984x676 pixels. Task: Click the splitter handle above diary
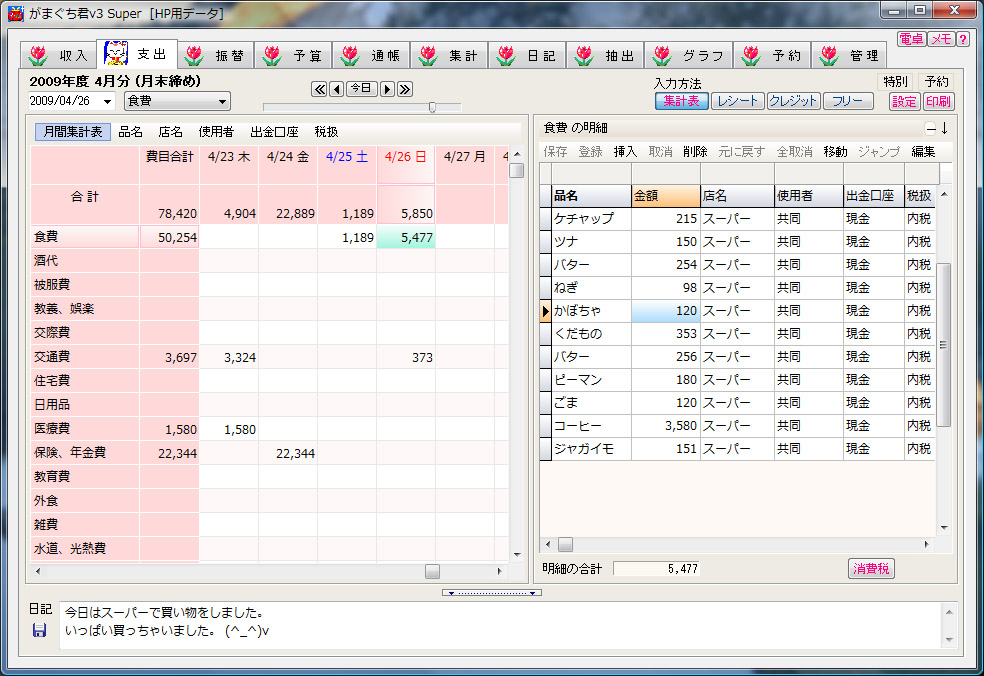pos(491,593)
